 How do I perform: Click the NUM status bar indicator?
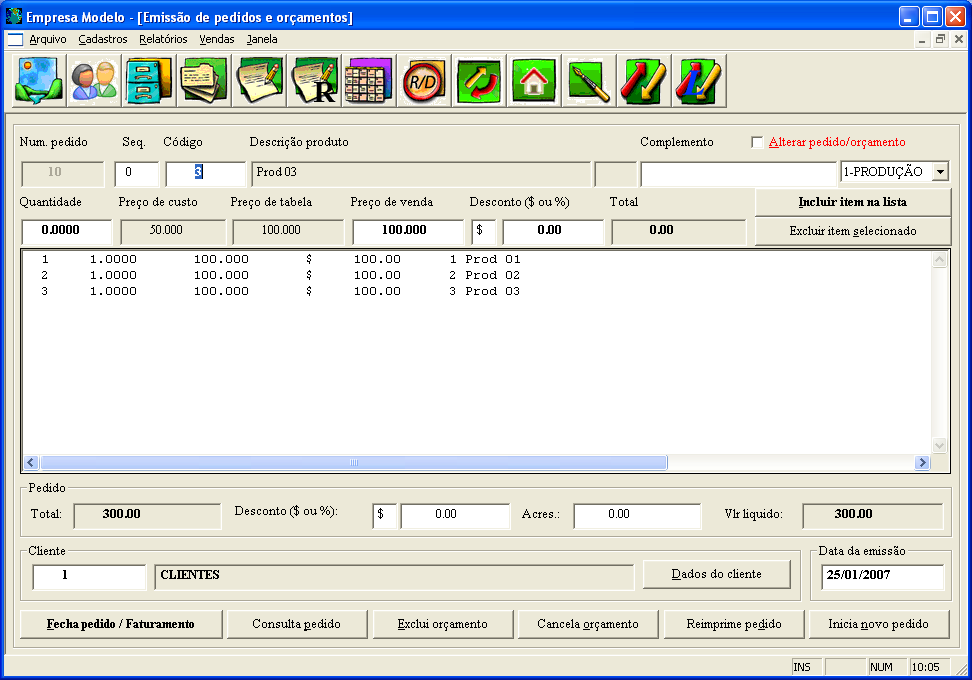[x=886, y=667]
